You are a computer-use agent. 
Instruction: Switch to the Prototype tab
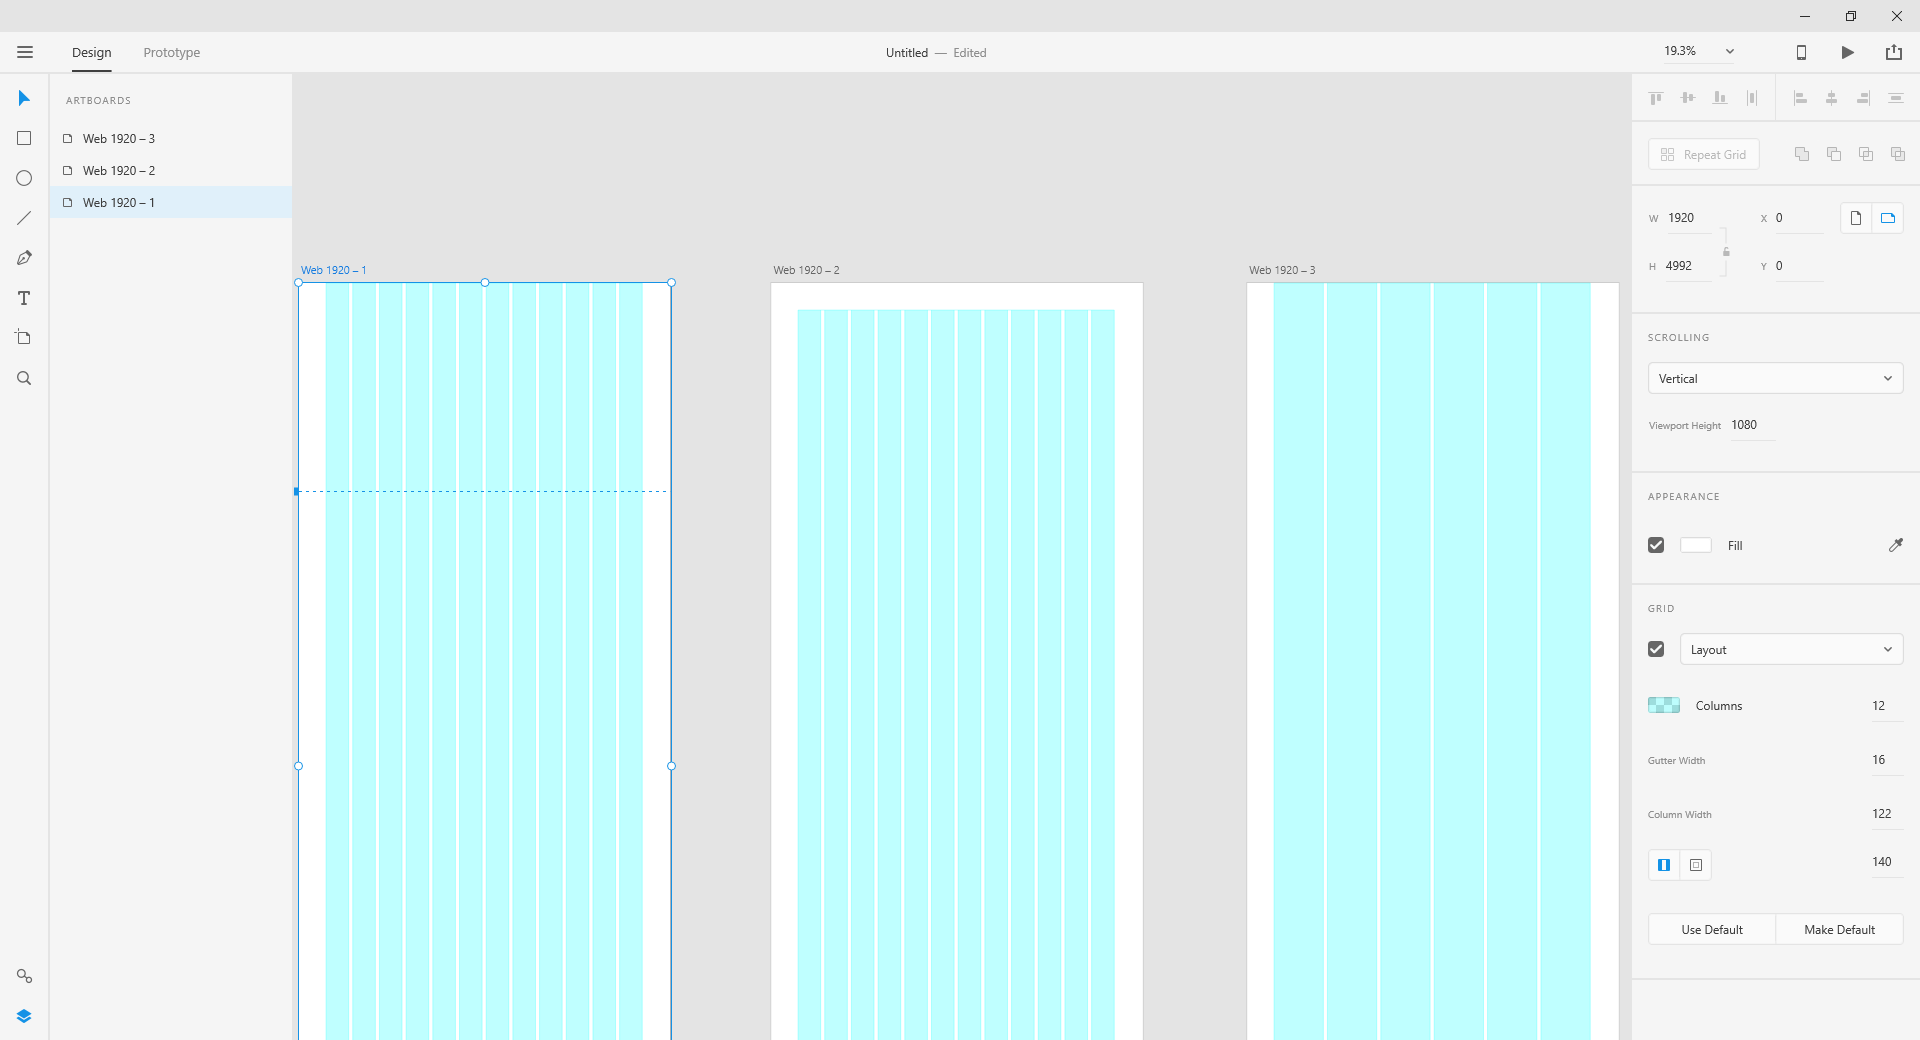coord(171,52)
